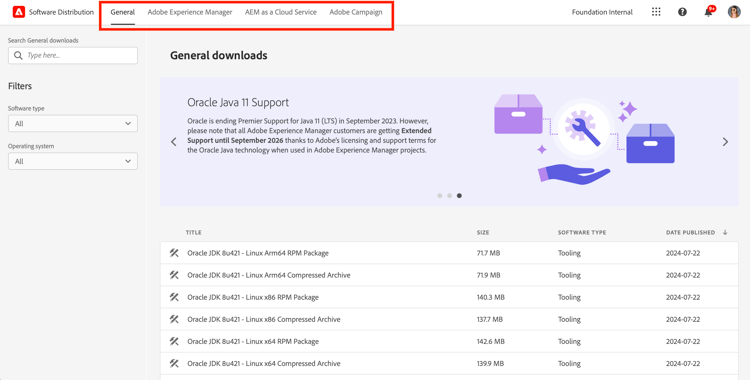Open Oracle JDK 8u421 Linux x86 Compressed Archive

264,319
